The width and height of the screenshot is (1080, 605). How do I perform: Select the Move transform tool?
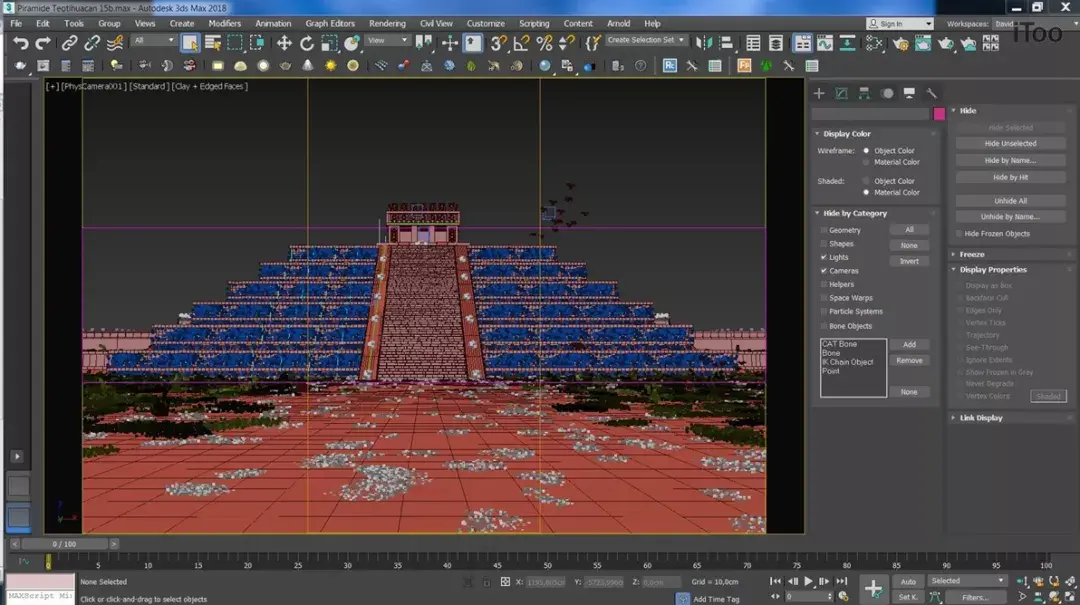(284, 42)
